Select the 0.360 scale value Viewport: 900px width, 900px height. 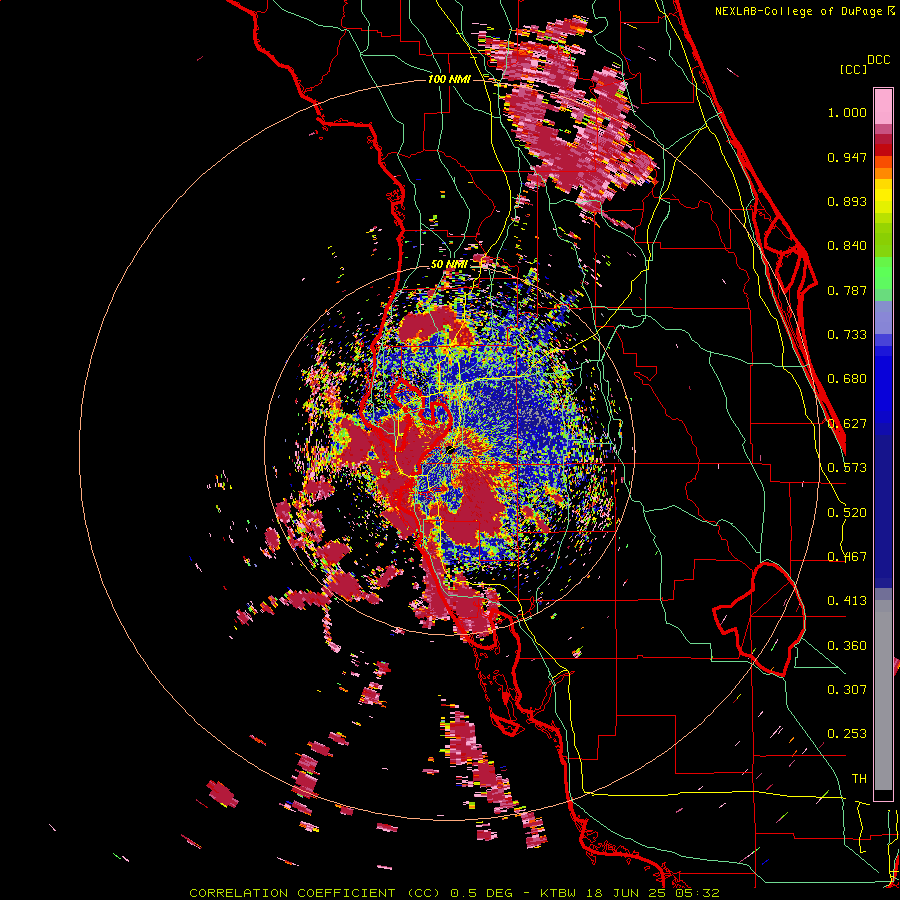pos(847,646)
